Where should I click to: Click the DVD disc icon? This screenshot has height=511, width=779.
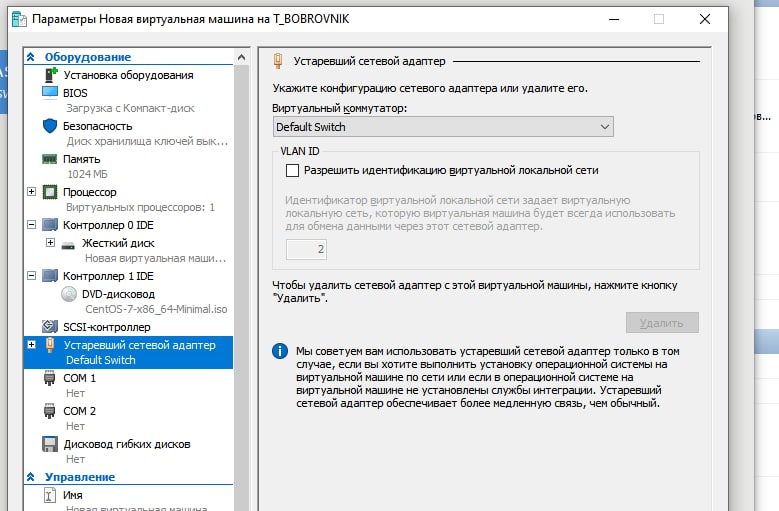click(x=69, y=294)
